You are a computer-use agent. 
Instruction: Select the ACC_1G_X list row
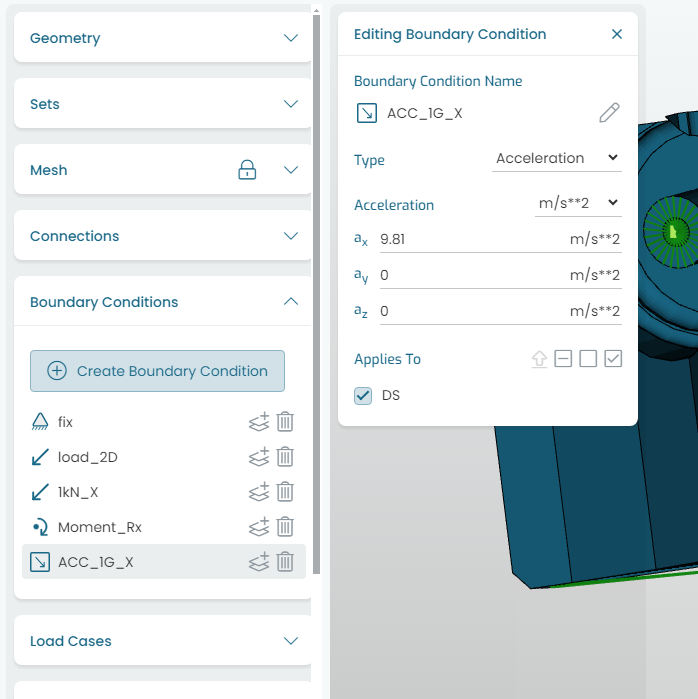tap(164, 562)
